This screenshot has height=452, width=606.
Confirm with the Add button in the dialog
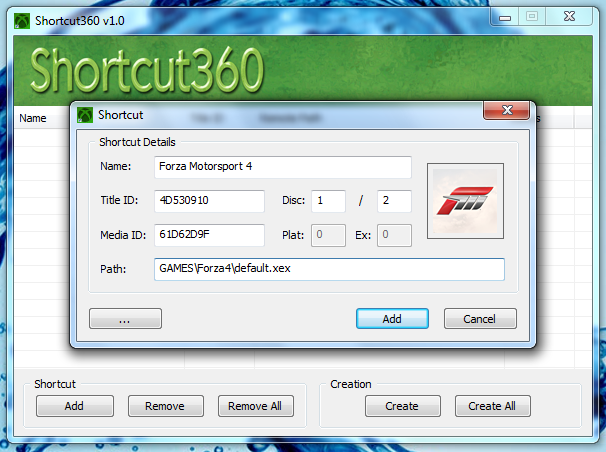(392, 319)
